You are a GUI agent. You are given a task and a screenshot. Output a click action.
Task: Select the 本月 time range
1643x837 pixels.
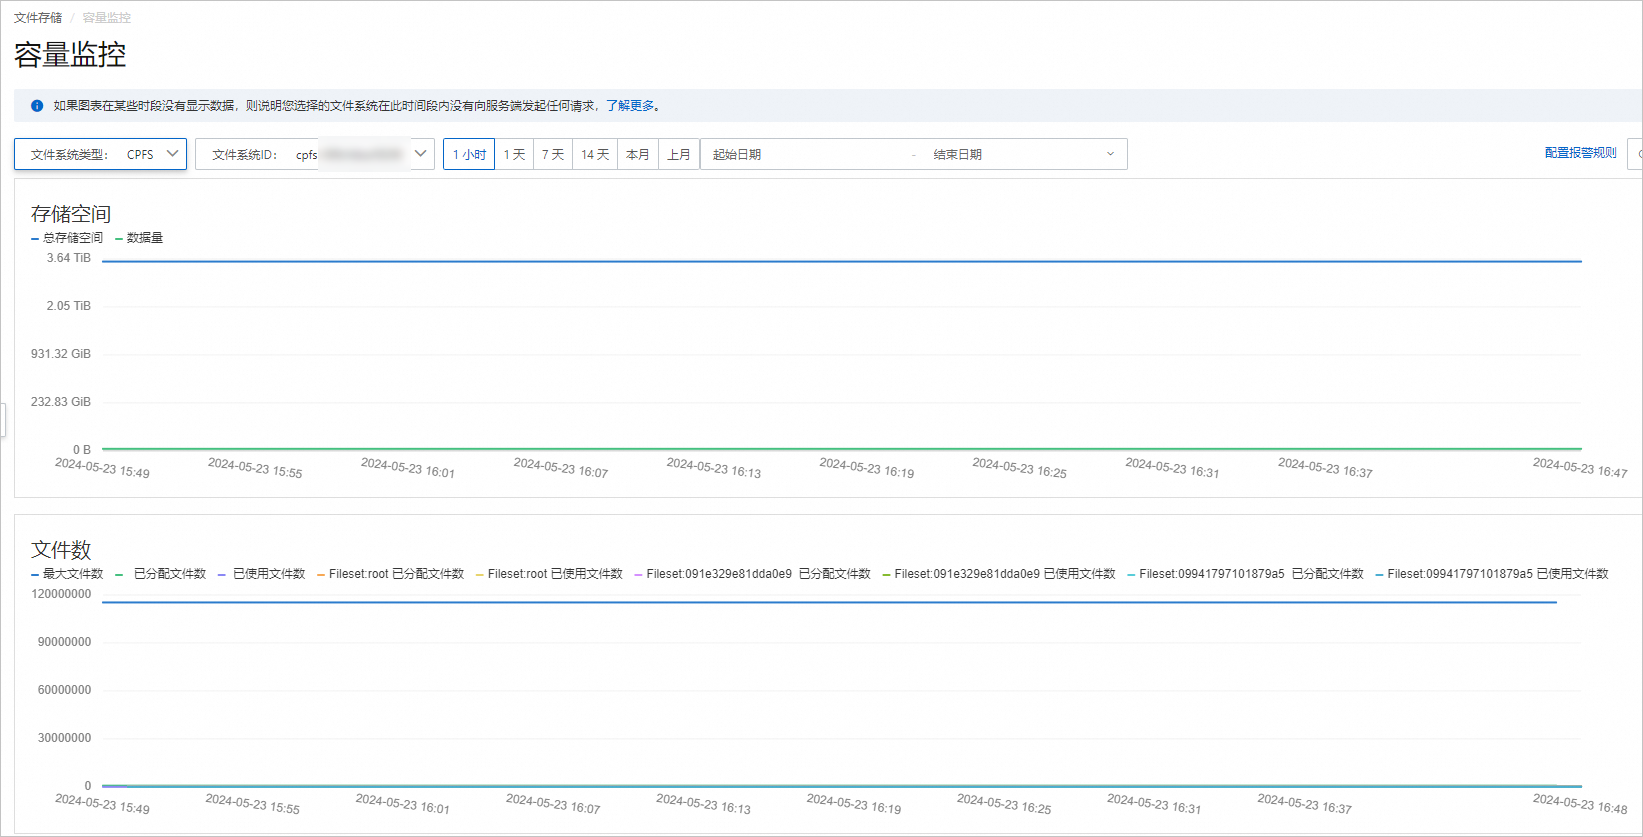638,154
